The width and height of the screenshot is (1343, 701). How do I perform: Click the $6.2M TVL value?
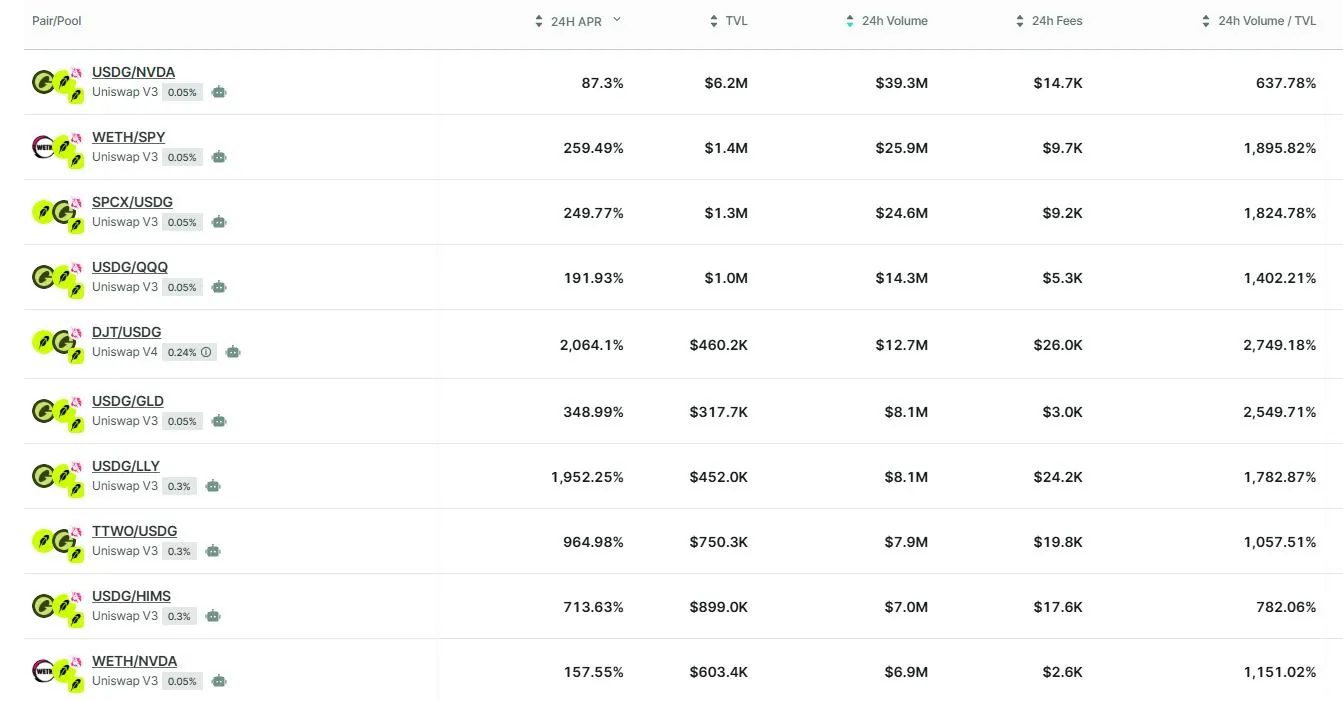click(726, 83)
